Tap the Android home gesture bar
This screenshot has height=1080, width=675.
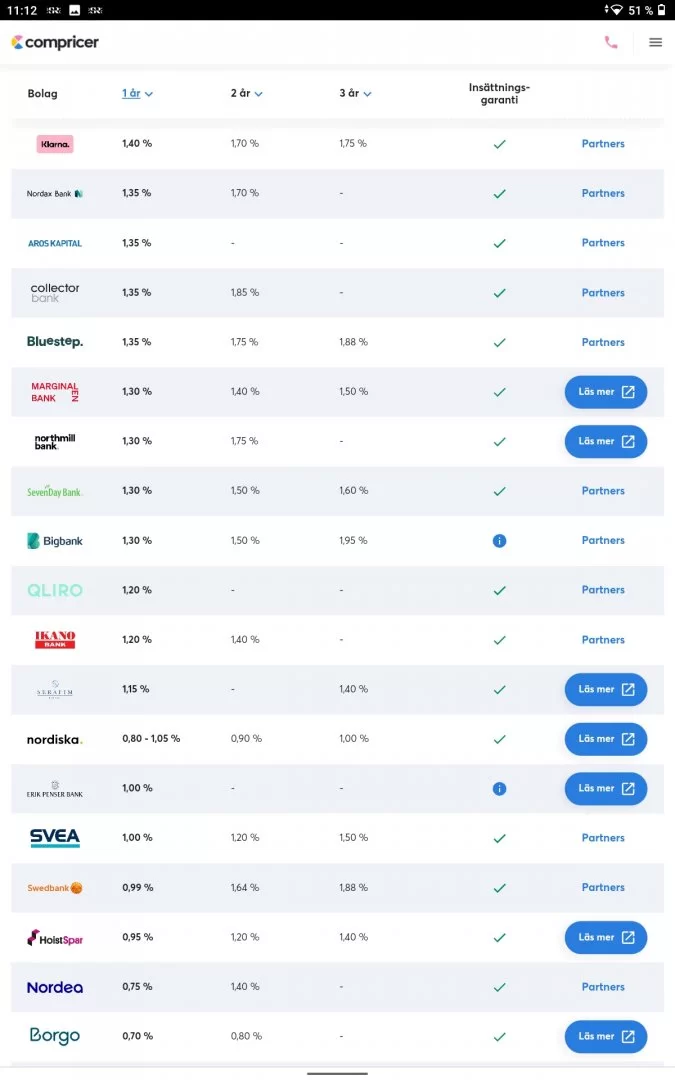click(337, 1073)
